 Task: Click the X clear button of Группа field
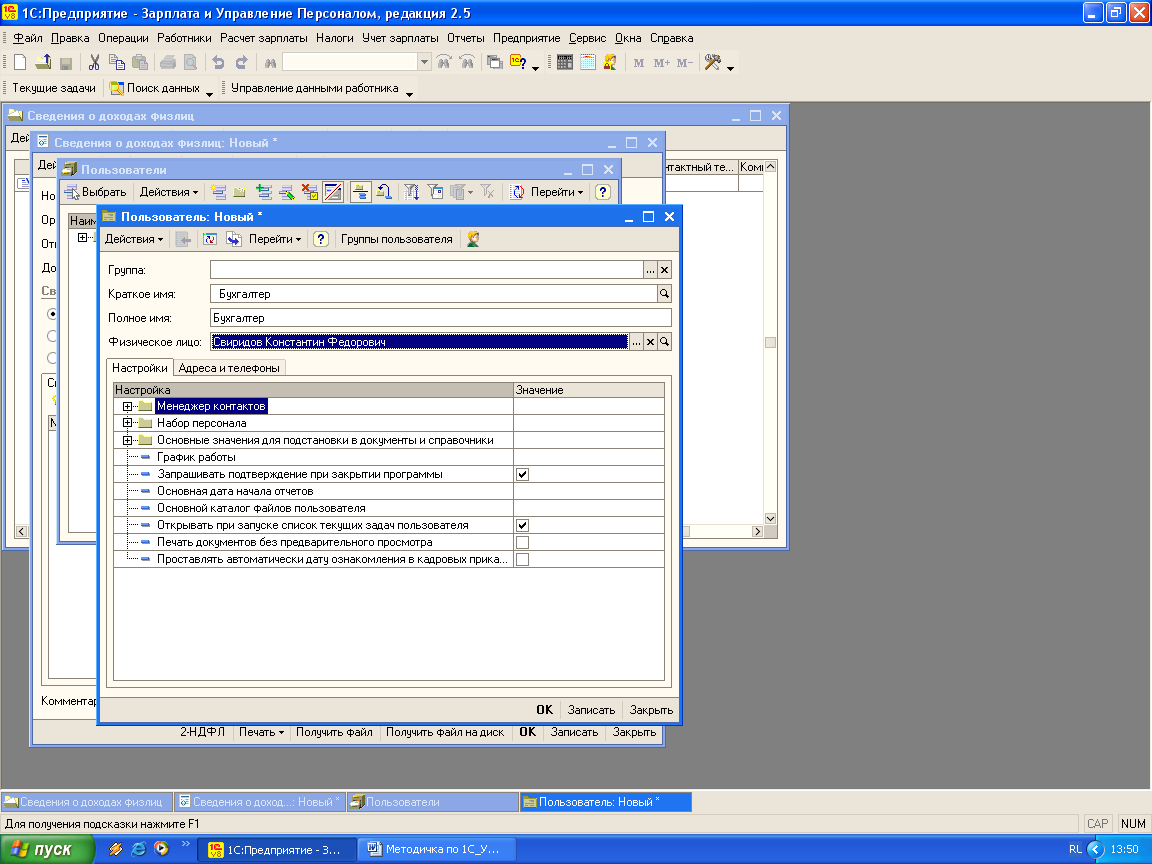664,270
